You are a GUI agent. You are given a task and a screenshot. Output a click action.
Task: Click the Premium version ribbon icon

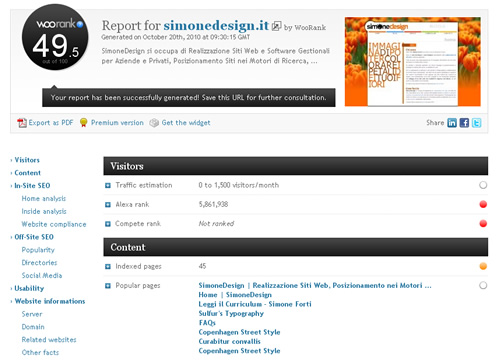coord(84,123)
